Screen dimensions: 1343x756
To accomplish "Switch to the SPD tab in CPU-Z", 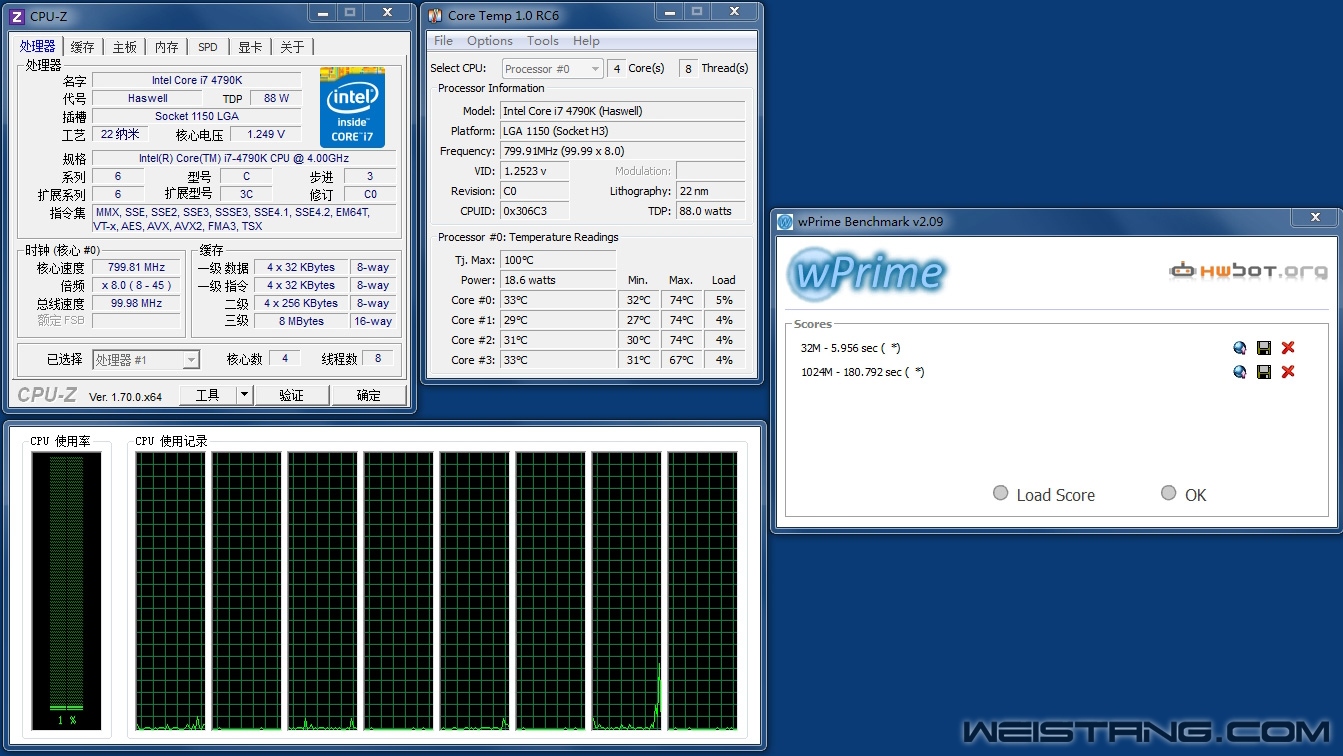I will tap(207, 47).
